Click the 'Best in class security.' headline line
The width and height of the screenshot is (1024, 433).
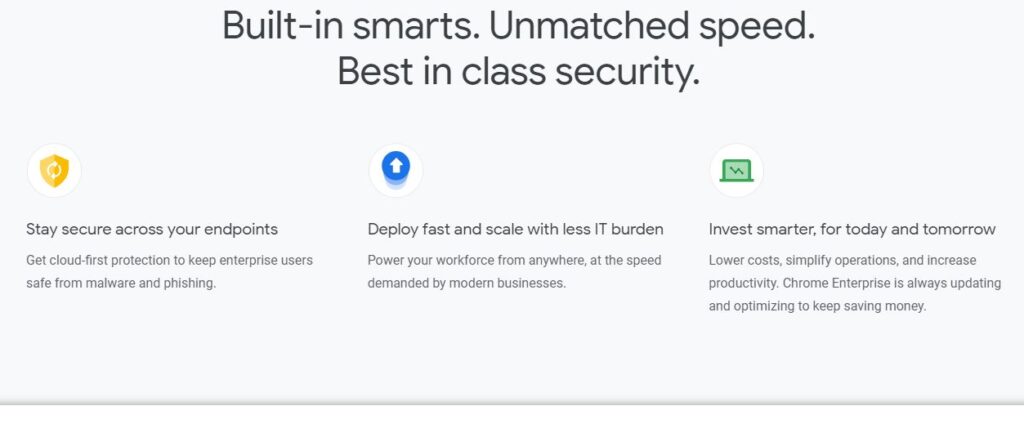coord(517,71)
